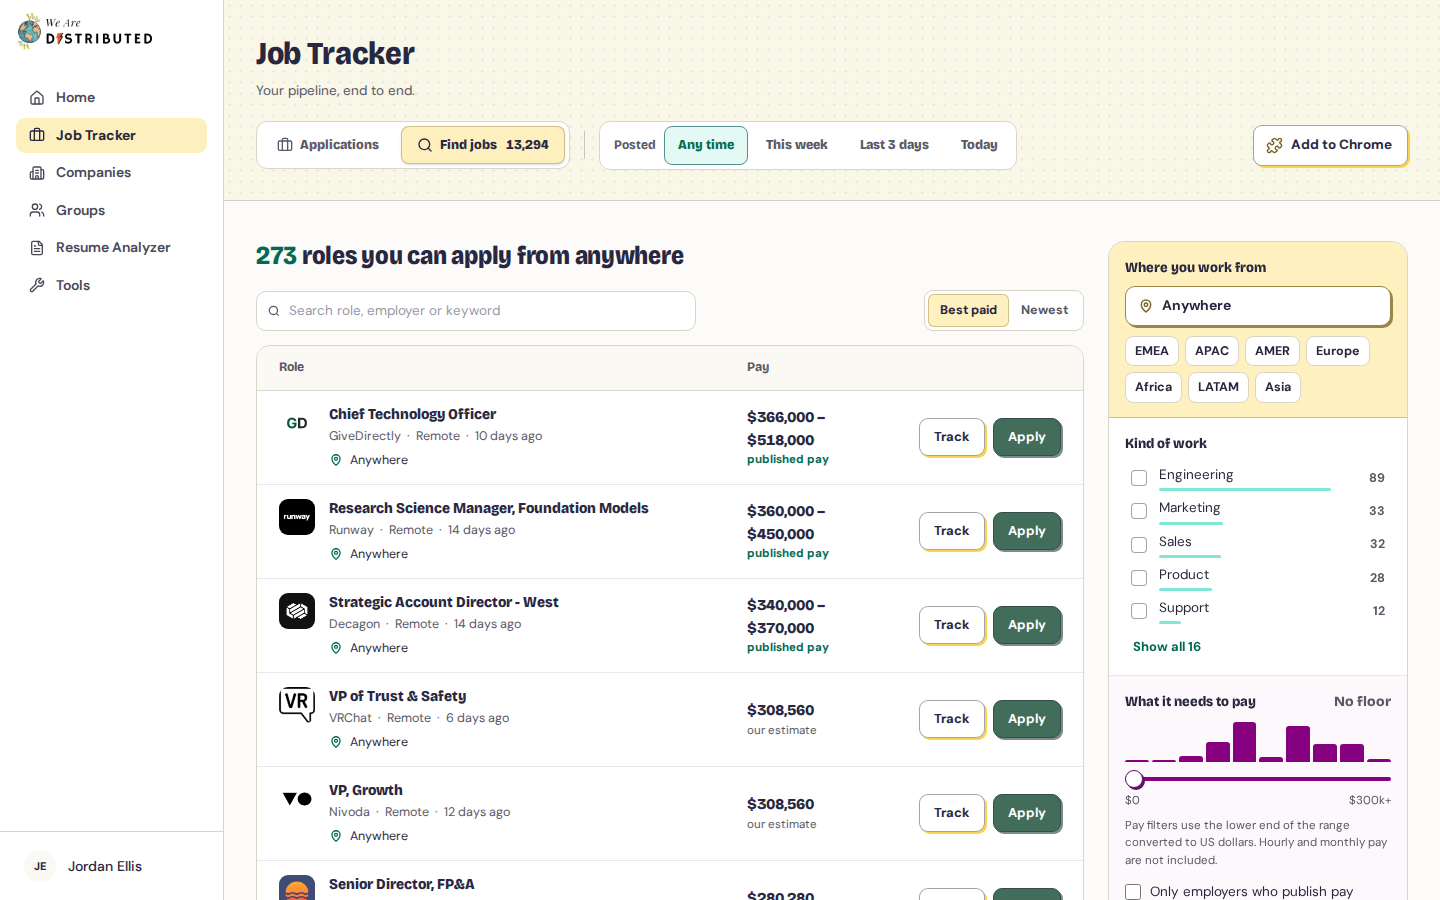Click the JE user avatar
The height and width of the screenshot is (900, 1440).
40,866
